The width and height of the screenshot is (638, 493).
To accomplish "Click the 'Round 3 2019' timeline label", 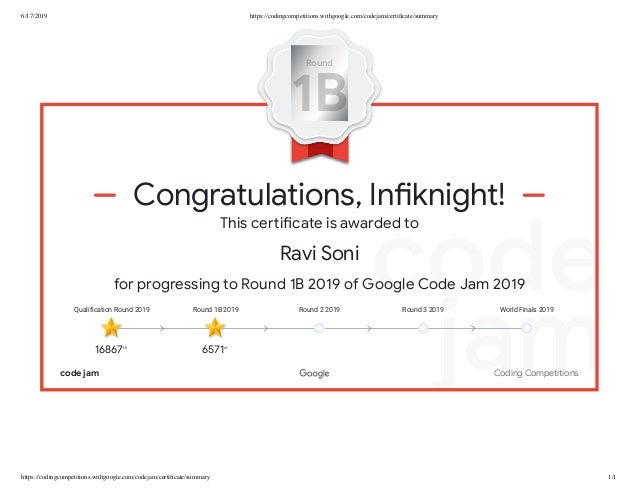I will [423, 310].
